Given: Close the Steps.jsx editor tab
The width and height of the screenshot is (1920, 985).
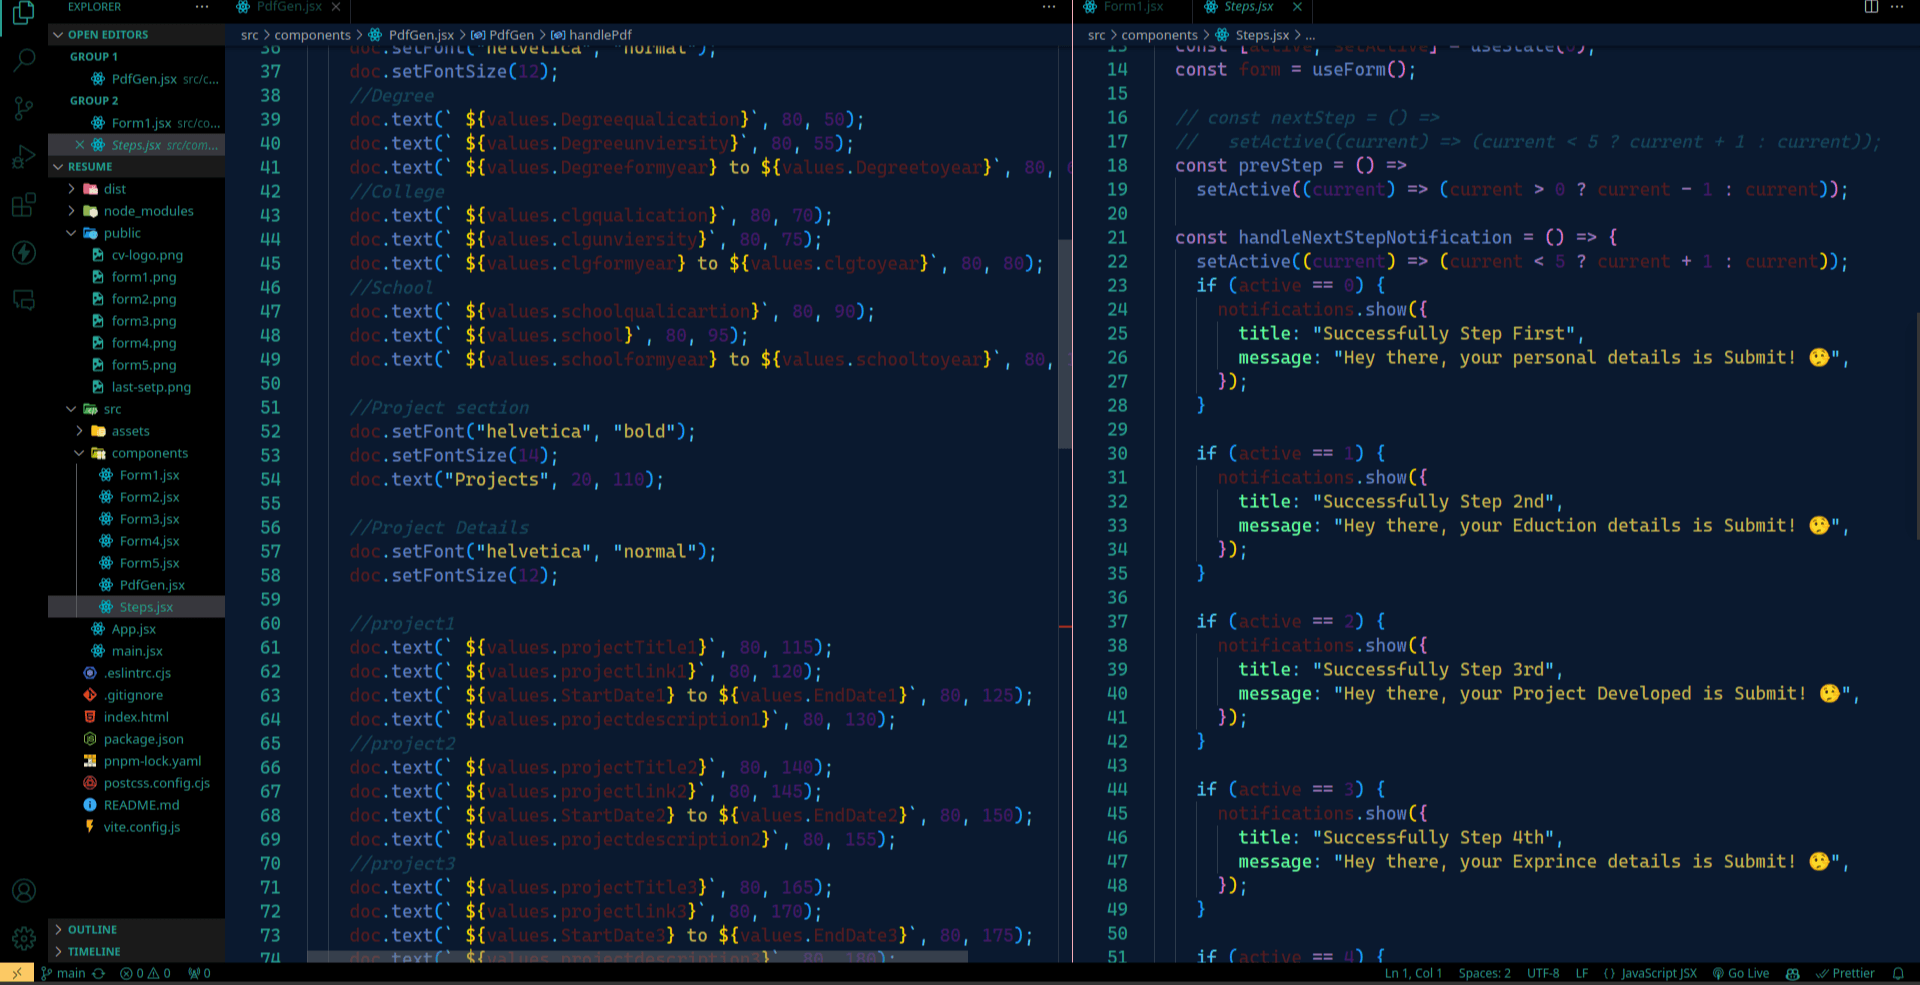Looking at the screenshot, I should [x=1297, y=7].
